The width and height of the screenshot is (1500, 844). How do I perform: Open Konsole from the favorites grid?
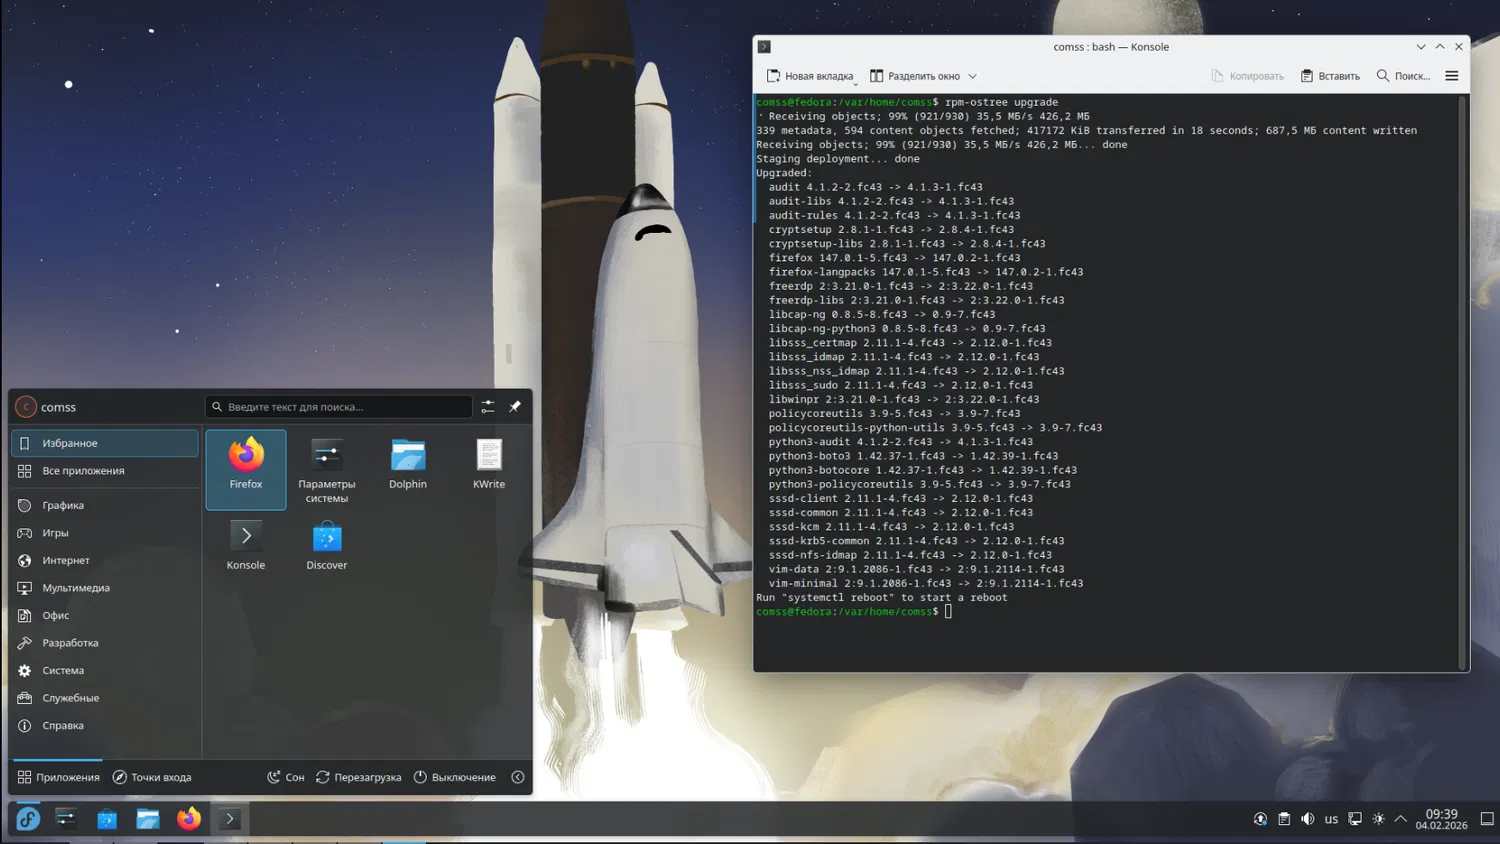[246, 546]
